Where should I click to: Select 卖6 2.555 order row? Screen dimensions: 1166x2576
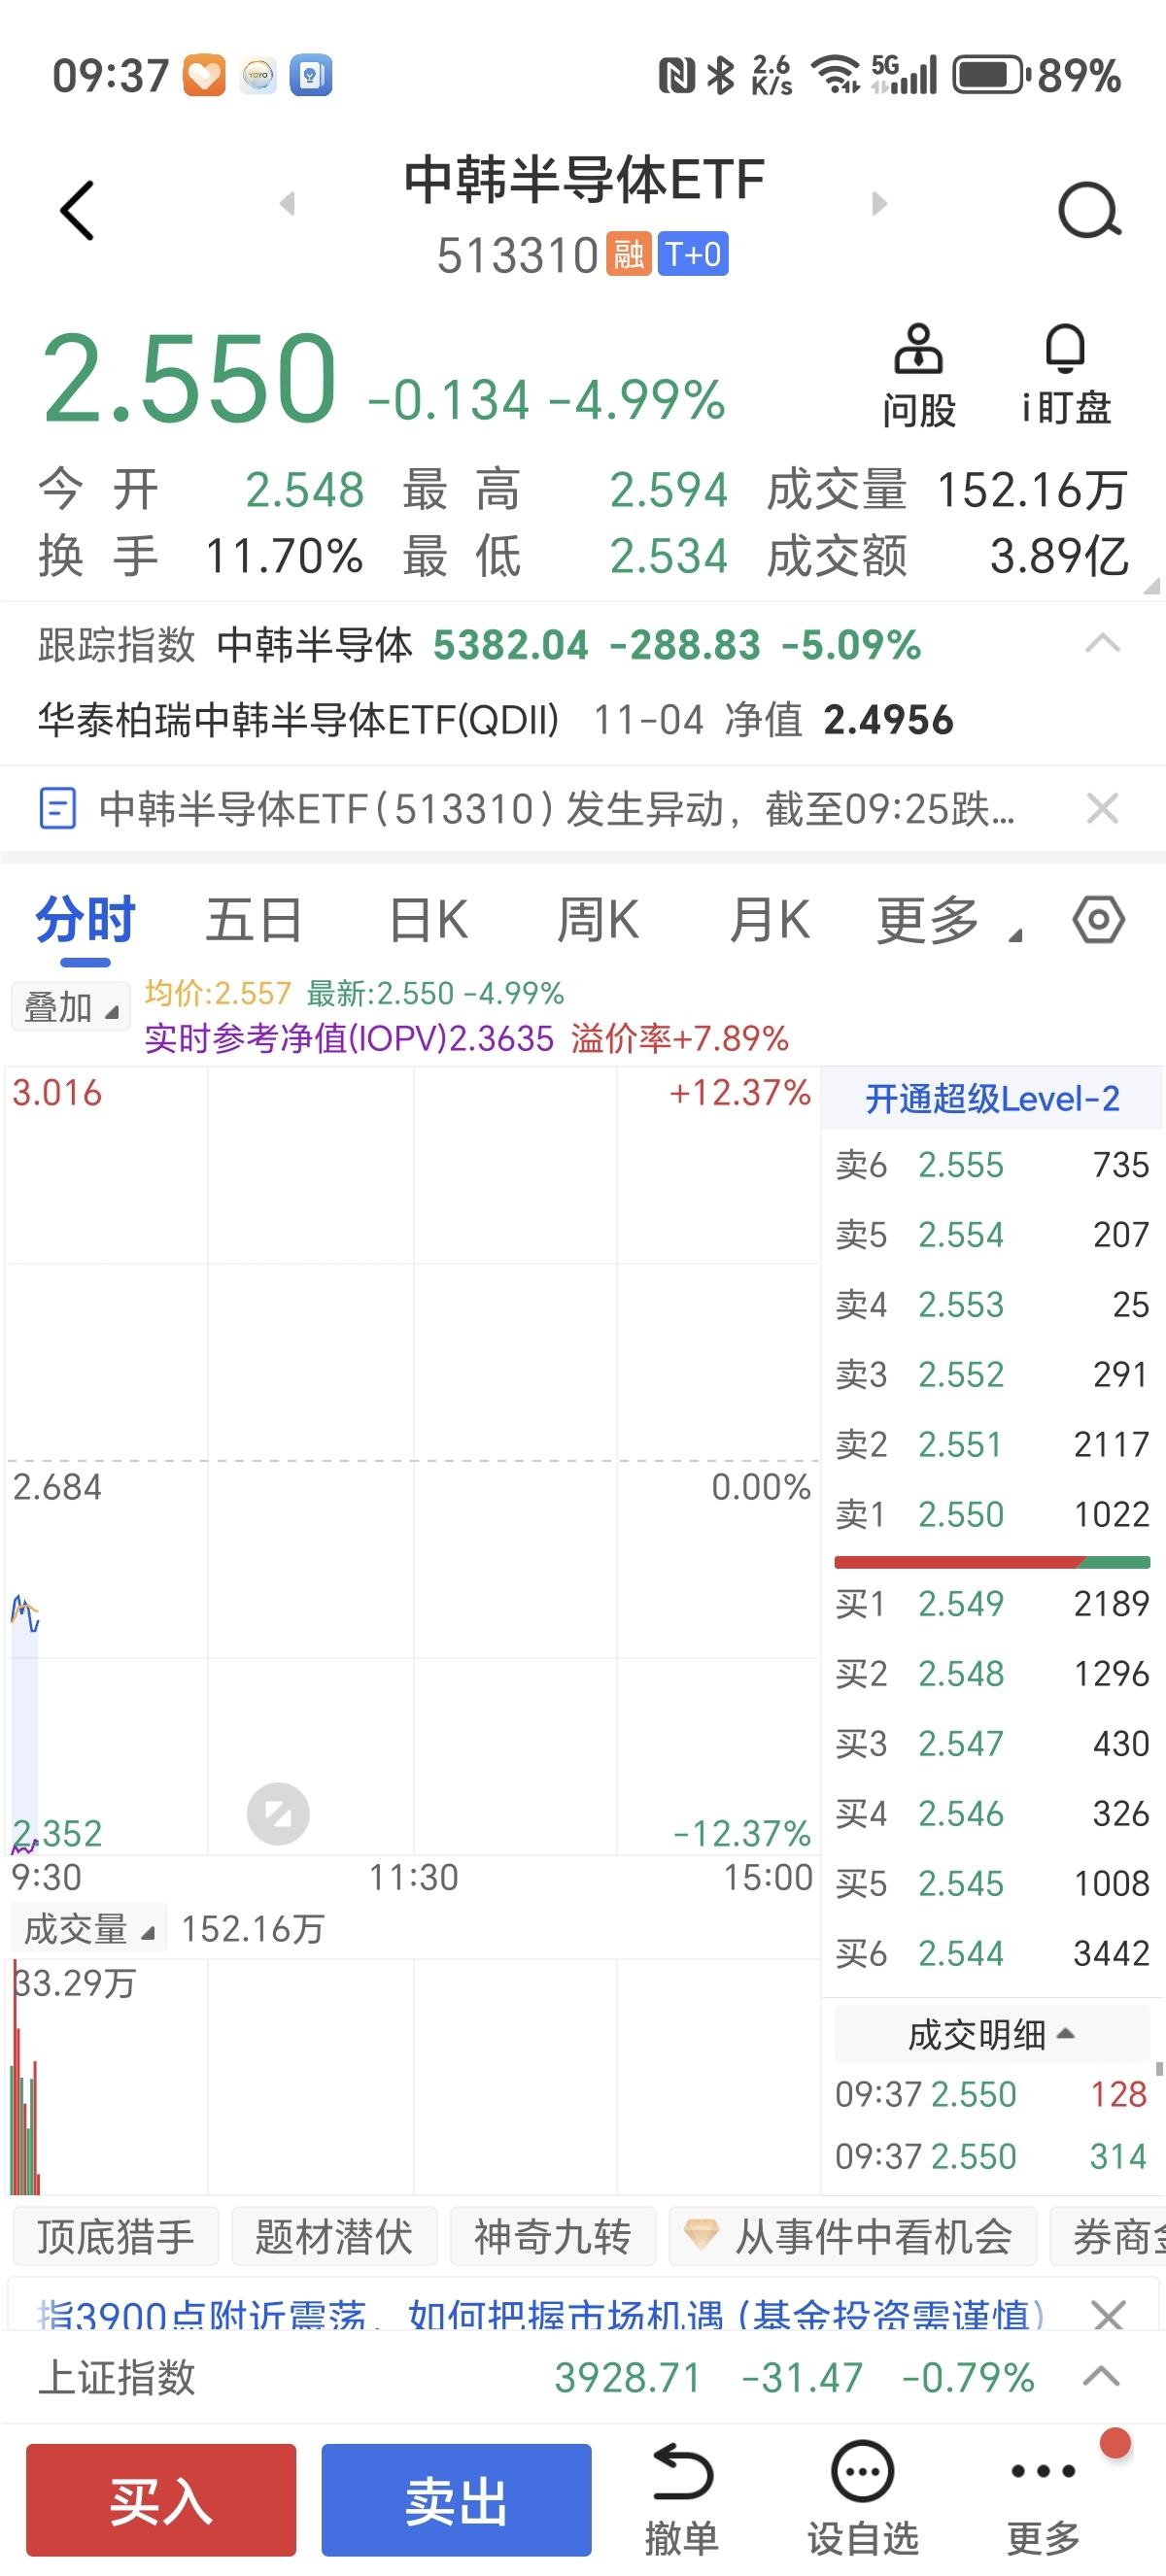(x=992, y=1164)
